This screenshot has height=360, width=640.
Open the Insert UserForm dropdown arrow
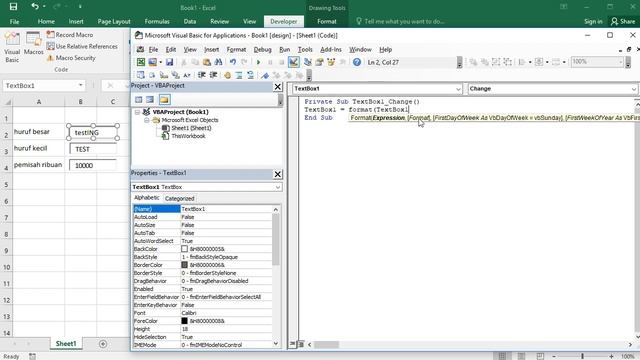pyautogui.click(x=160, y=62)
